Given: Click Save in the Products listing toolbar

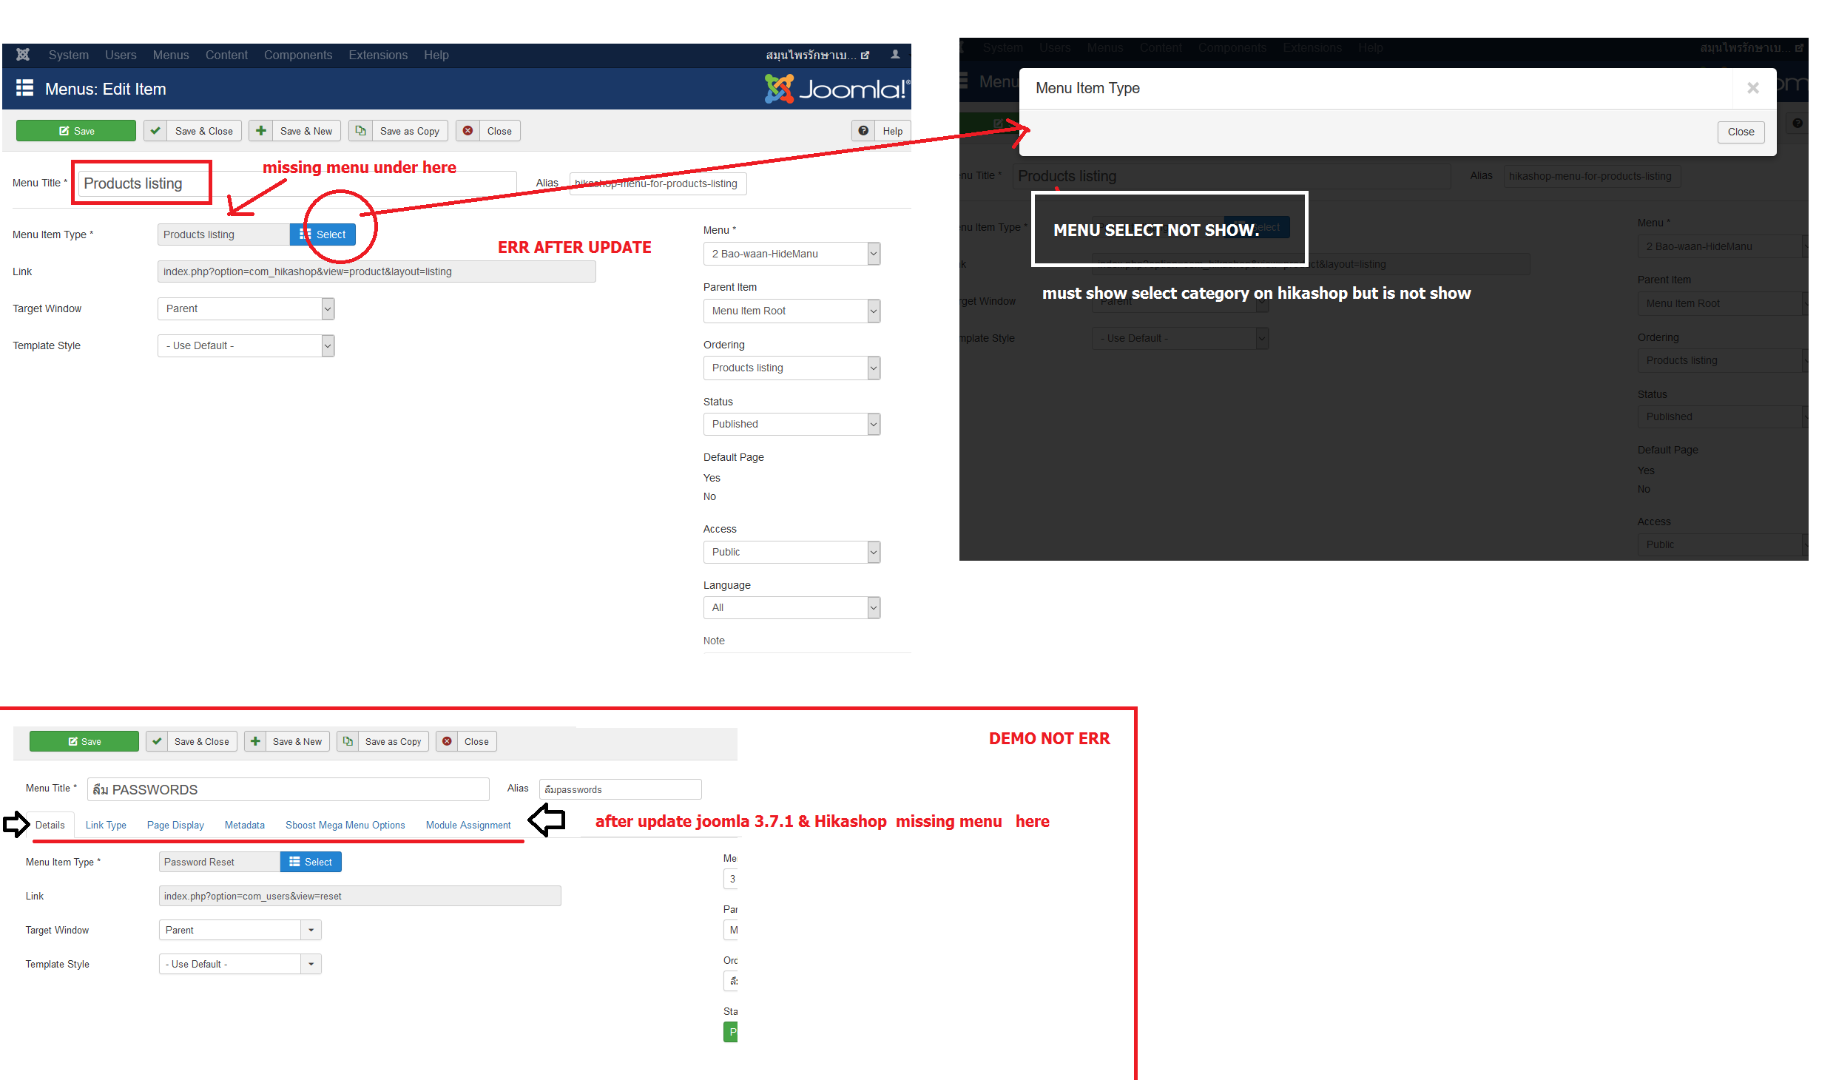Looking at the screenshot, I should point(76,131).
